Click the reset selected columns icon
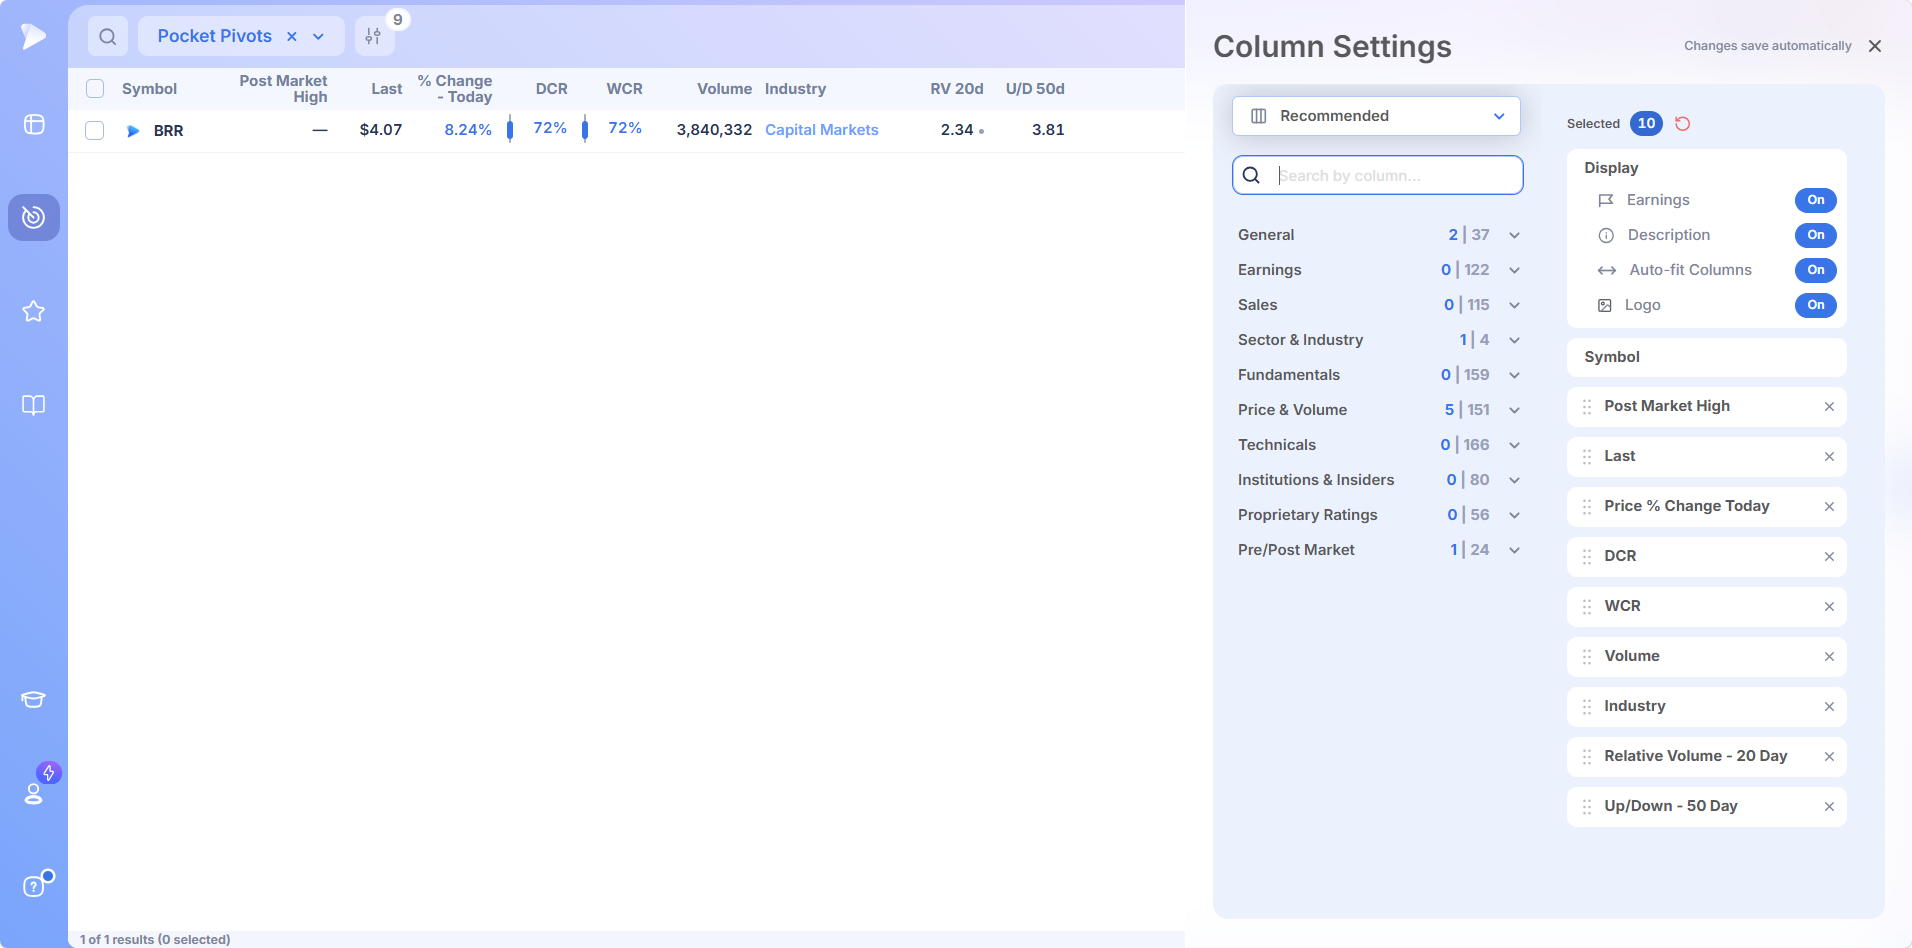1912x948 pixels. tap(1683, 124)
